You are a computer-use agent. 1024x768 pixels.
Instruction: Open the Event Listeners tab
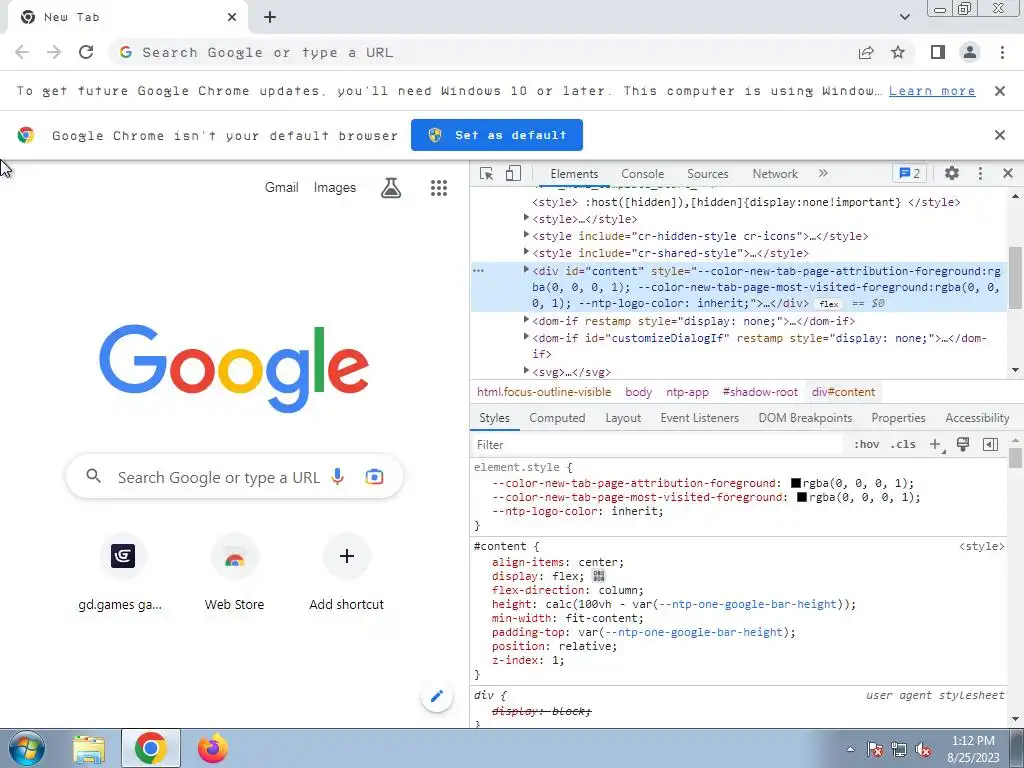click(699, 418)
